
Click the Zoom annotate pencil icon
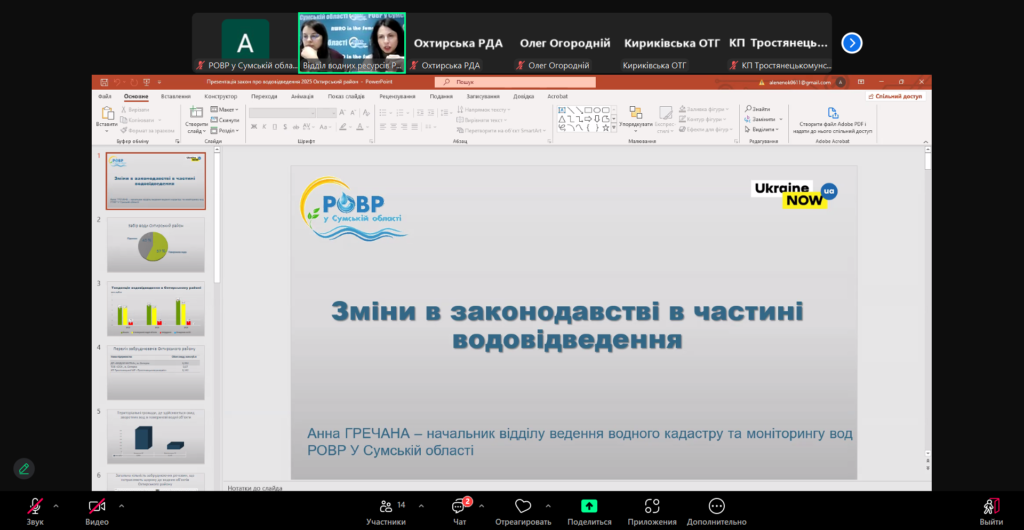pyautogui.click(x=24, y=469)
